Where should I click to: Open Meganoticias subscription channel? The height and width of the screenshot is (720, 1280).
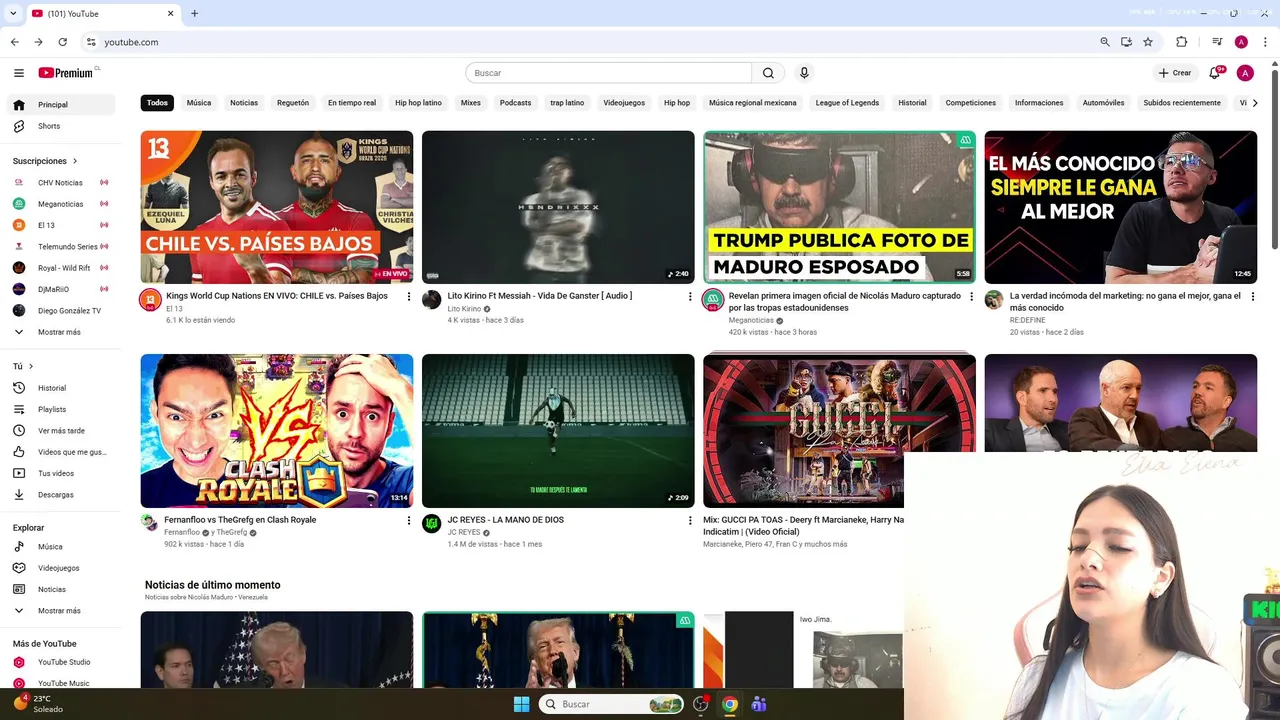point(60,204)
